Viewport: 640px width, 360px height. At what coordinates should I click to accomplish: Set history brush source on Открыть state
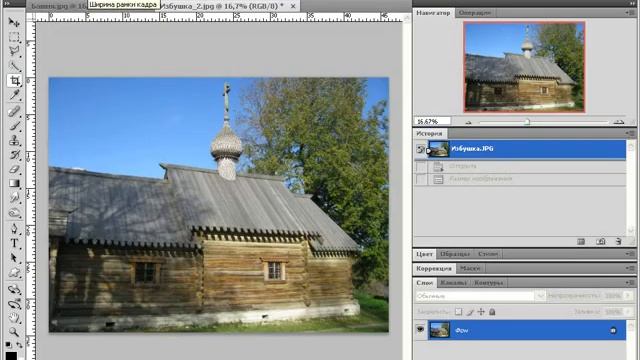click(x=420, y=166)
